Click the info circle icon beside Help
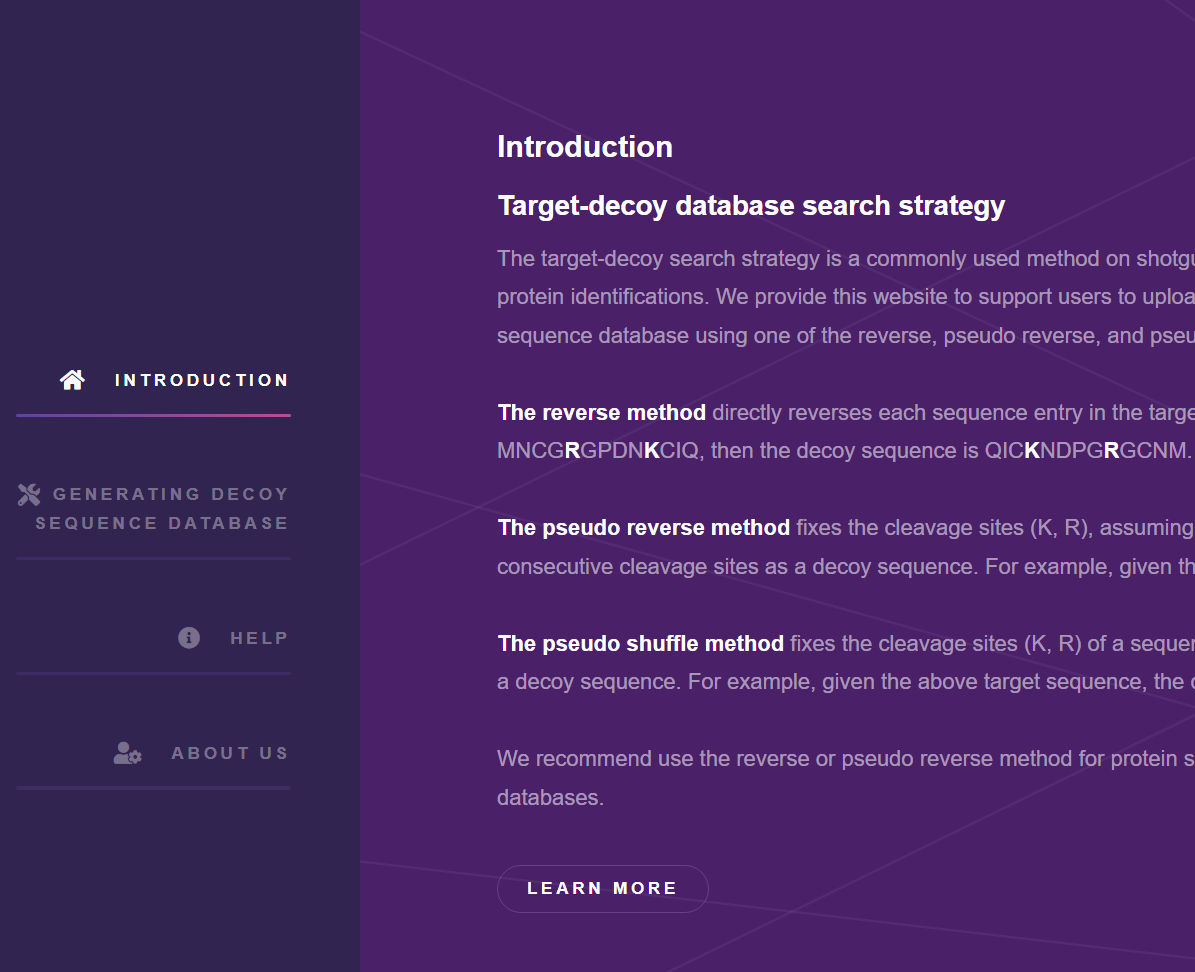 [x=189, y=637]
